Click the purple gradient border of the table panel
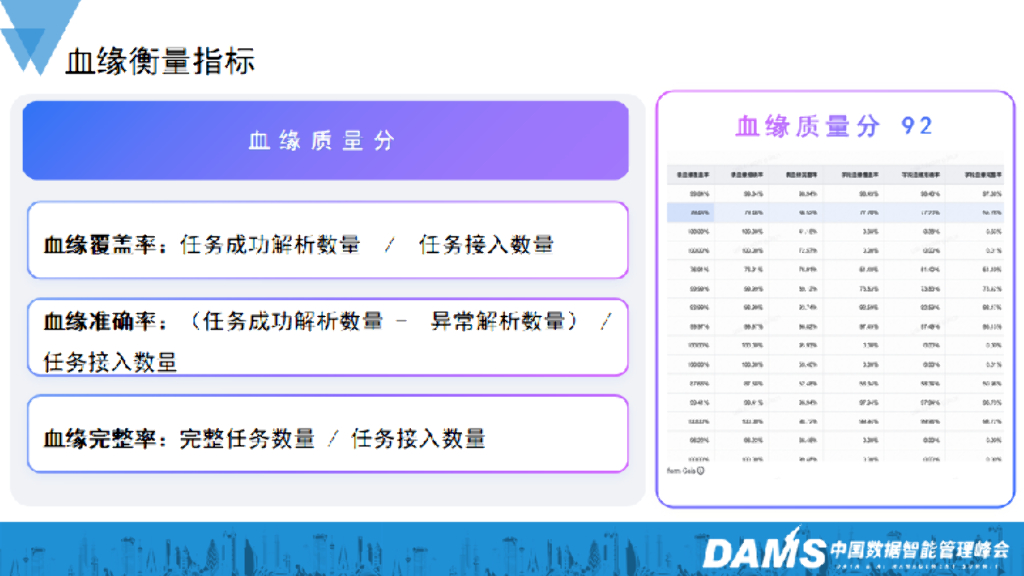The width and height of the screenshot is (1024, 576). pyautogui.click(x=661, y=290)
